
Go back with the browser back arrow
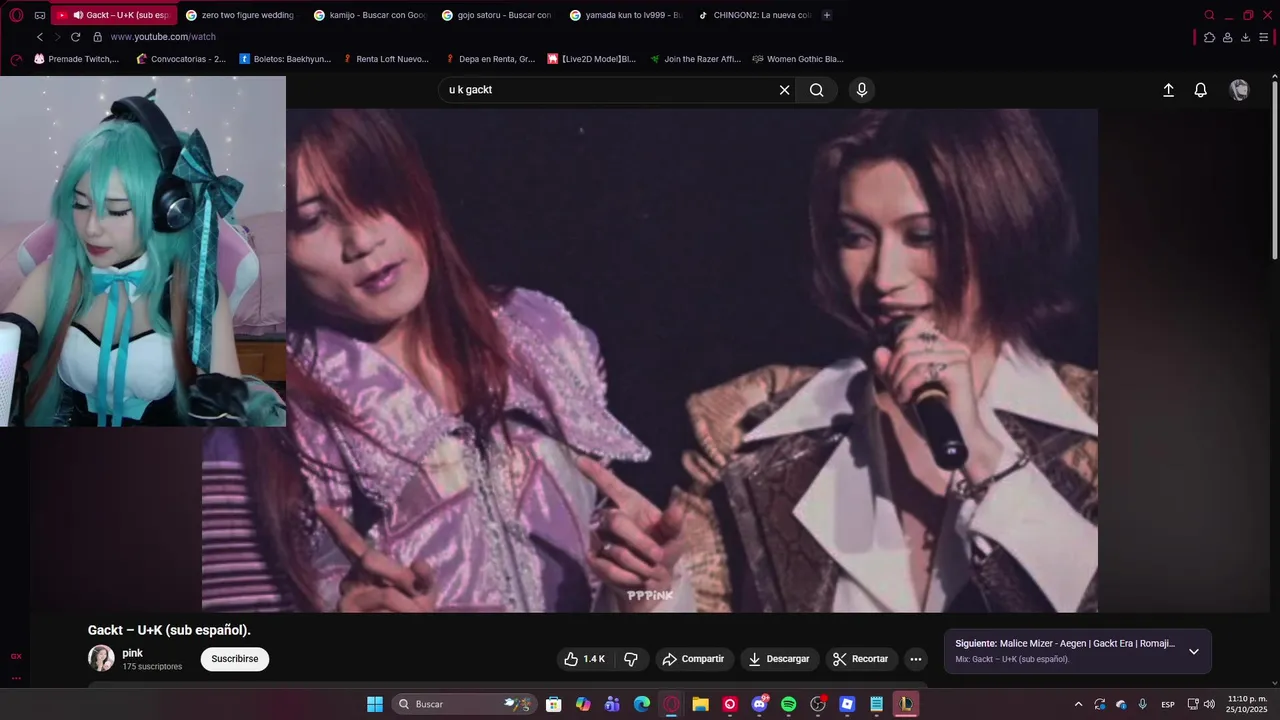(40, 37)
